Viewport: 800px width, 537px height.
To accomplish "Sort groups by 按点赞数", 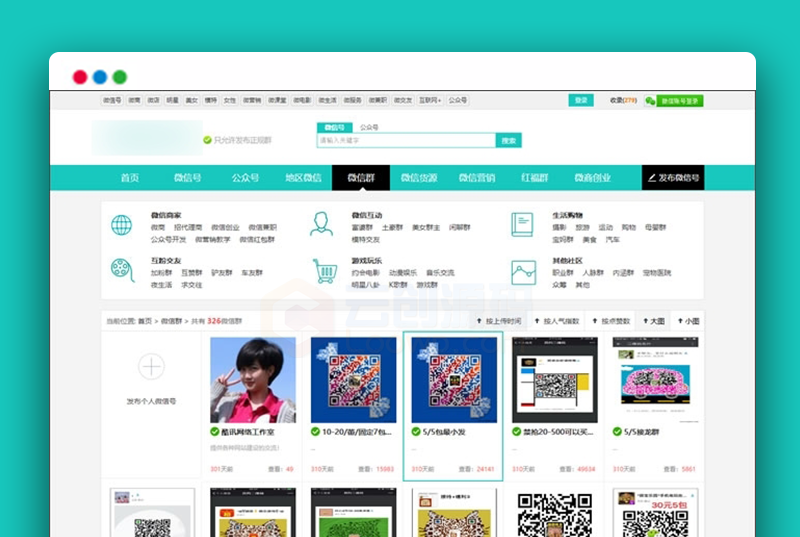I will [x=611, y=321].
